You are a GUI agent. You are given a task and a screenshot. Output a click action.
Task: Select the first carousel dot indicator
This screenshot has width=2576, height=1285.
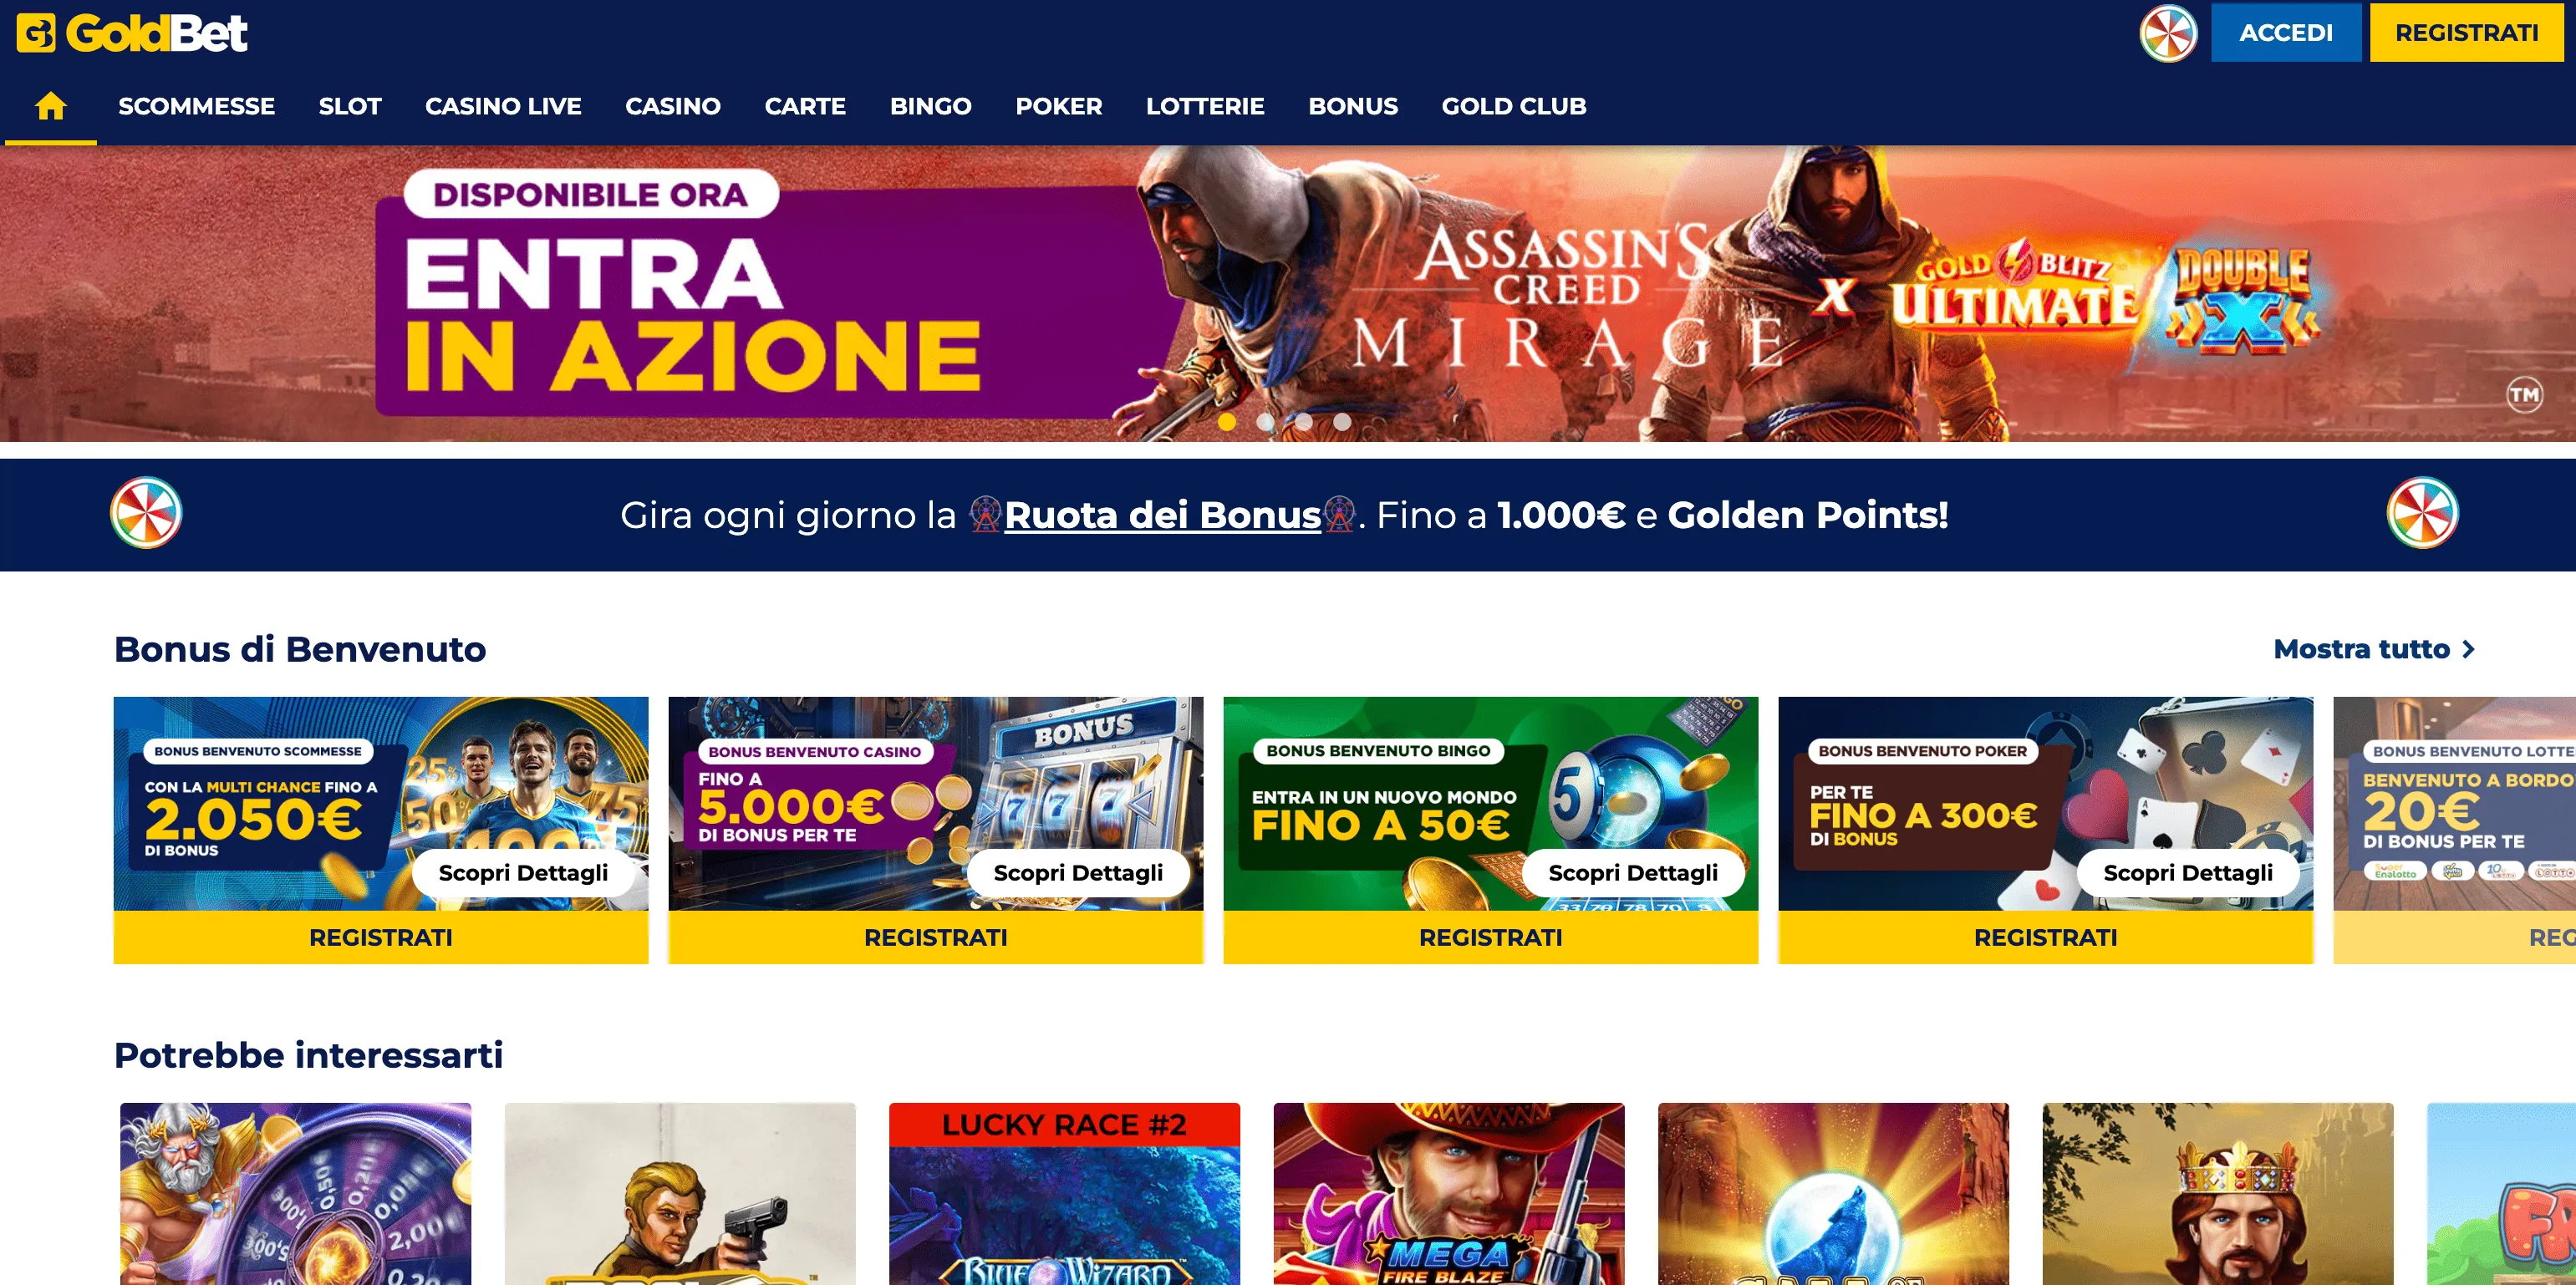1227,422
